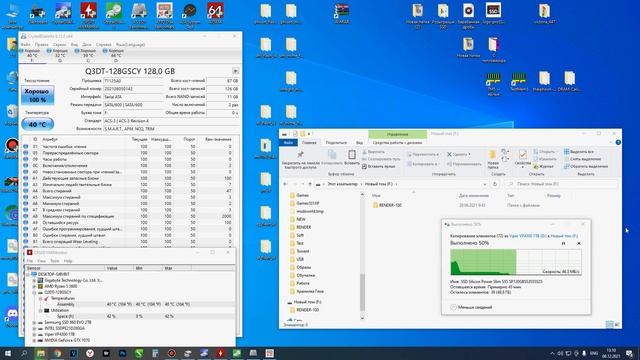Expand the INTEL SSD node in HWMonitor
Image resolution: width=640 pixels, height=360 pixels.
point(34,328)
